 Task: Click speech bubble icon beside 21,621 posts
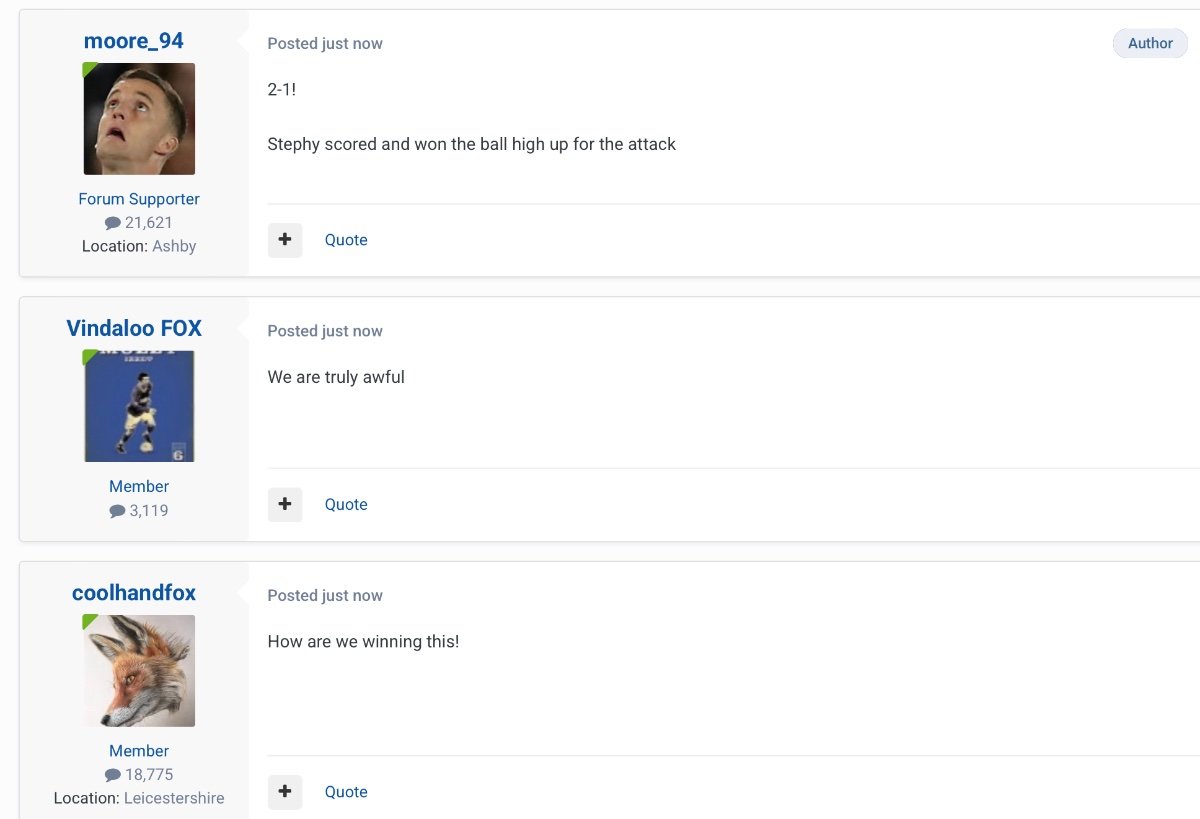pos(113,223)
